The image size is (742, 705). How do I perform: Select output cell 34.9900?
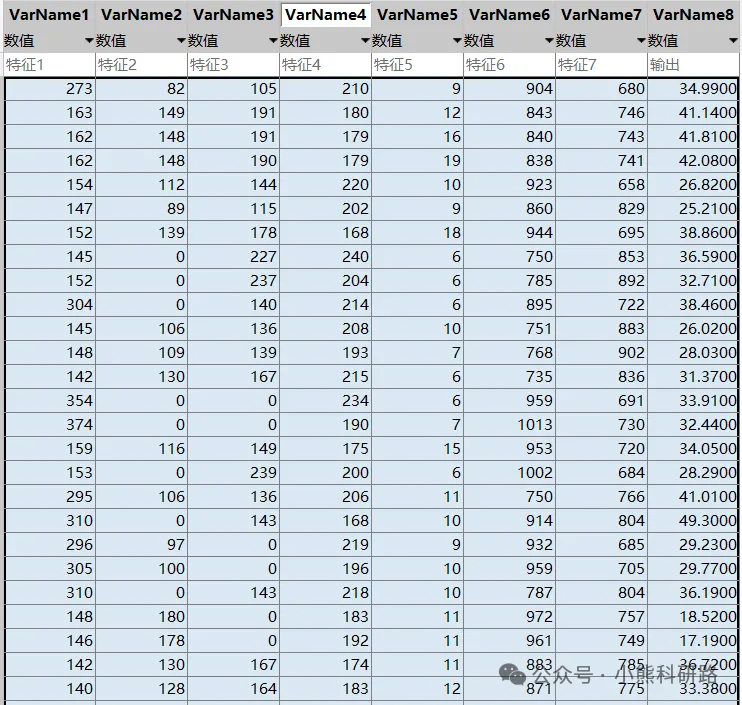coord(693,89)
